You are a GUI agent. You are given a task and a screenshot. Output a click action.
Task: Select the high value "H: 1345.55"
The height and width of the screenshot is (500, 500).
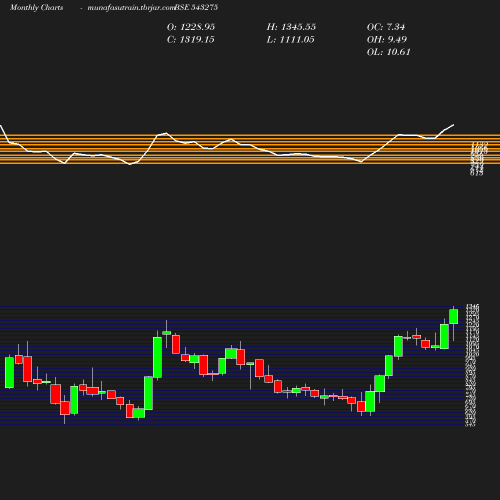tap(291, 27)
